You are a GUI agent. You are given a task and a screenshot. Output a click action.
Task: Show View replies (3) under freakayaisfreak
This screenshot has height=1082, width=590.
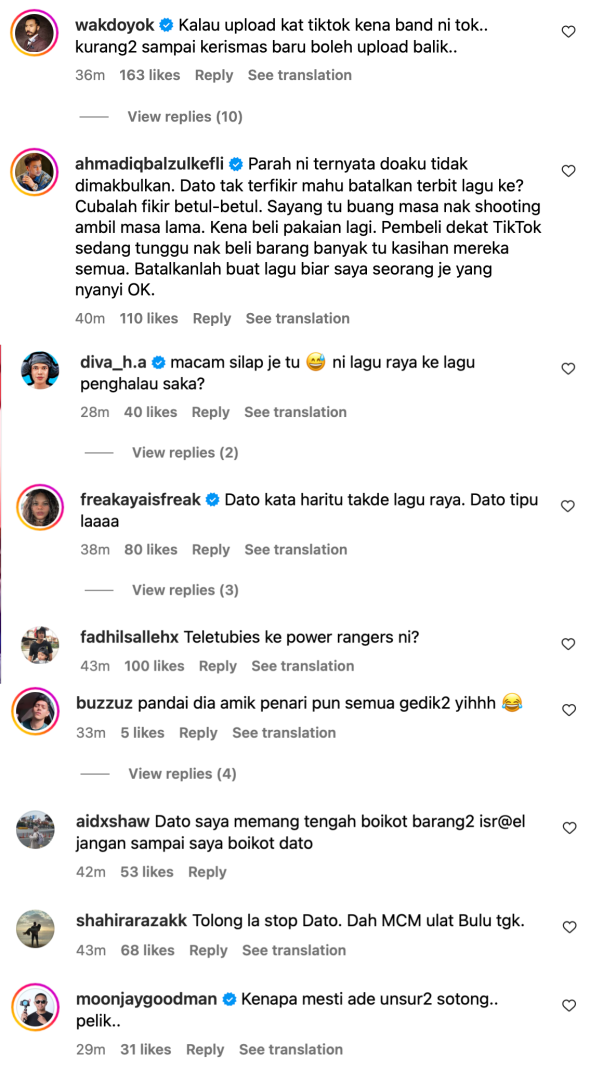tap(185, 590)
